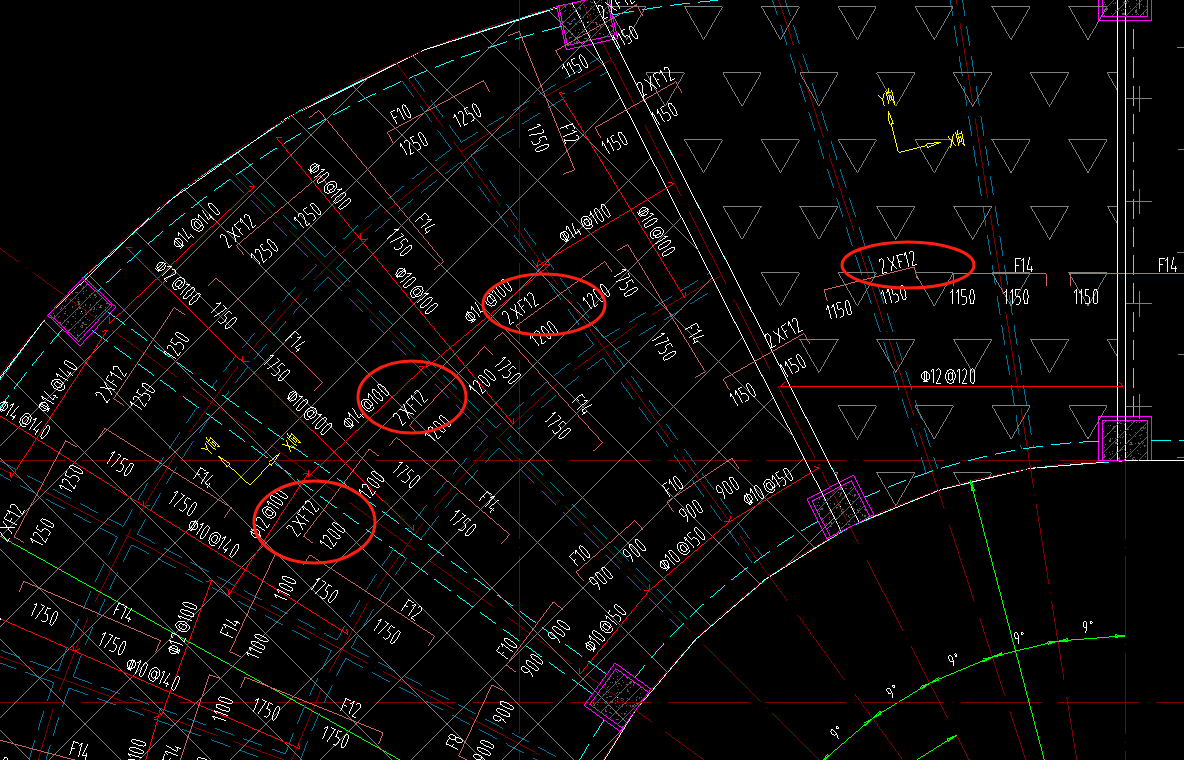Select the Φ12@120 rebar annotation text

tap(948, 375)
